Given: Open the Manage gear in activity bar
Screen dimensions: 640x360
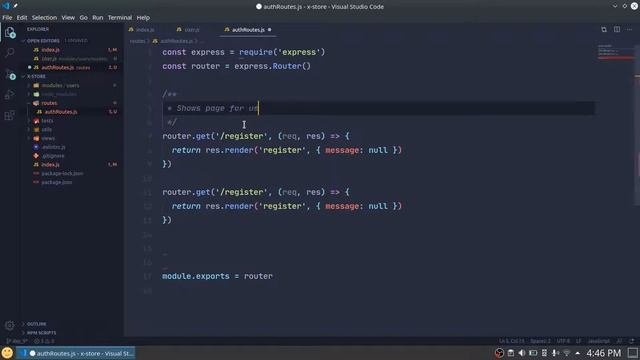Looking at the screenshot, I should point(9,325).
